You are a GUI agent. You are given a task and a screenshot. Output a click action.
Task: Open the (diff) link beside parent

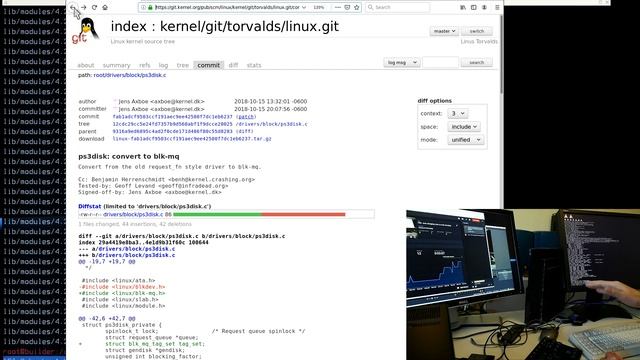click(x=244, y=131)
